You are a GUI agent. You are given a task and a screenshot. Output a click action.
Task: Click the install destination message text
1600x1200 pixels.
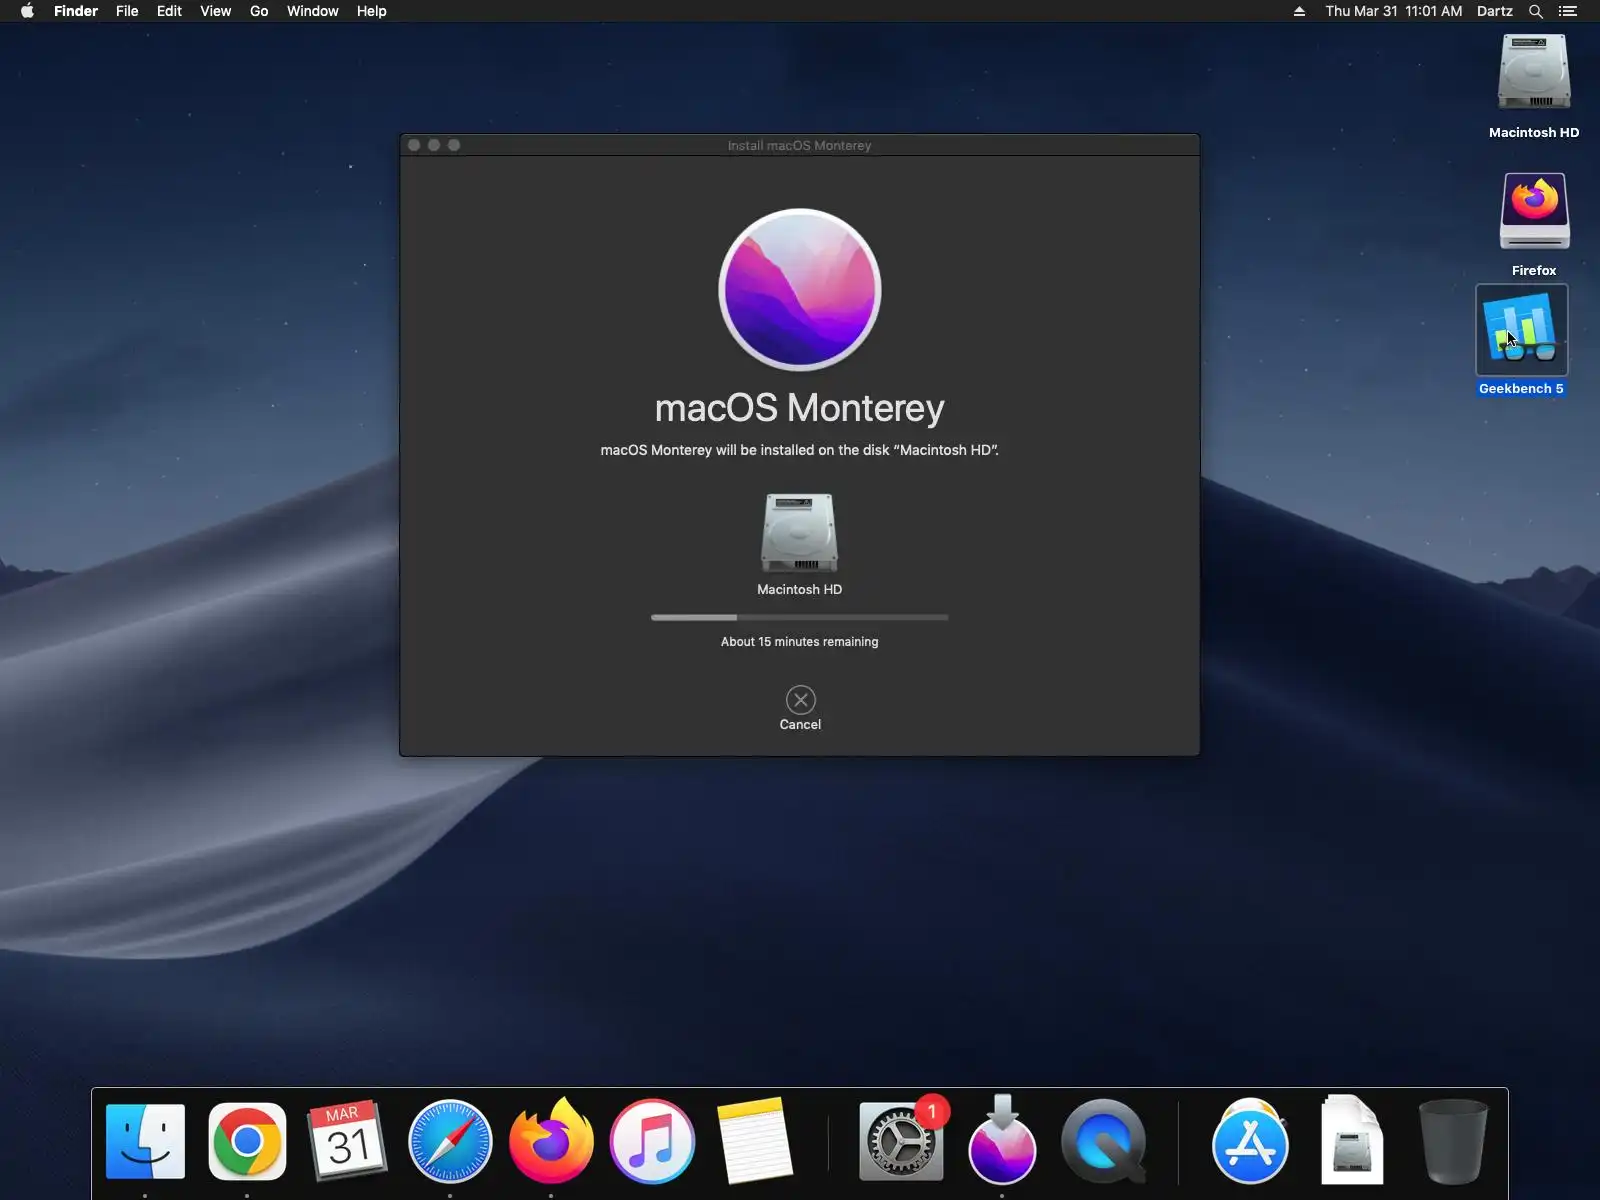click(x=800, y=450)
